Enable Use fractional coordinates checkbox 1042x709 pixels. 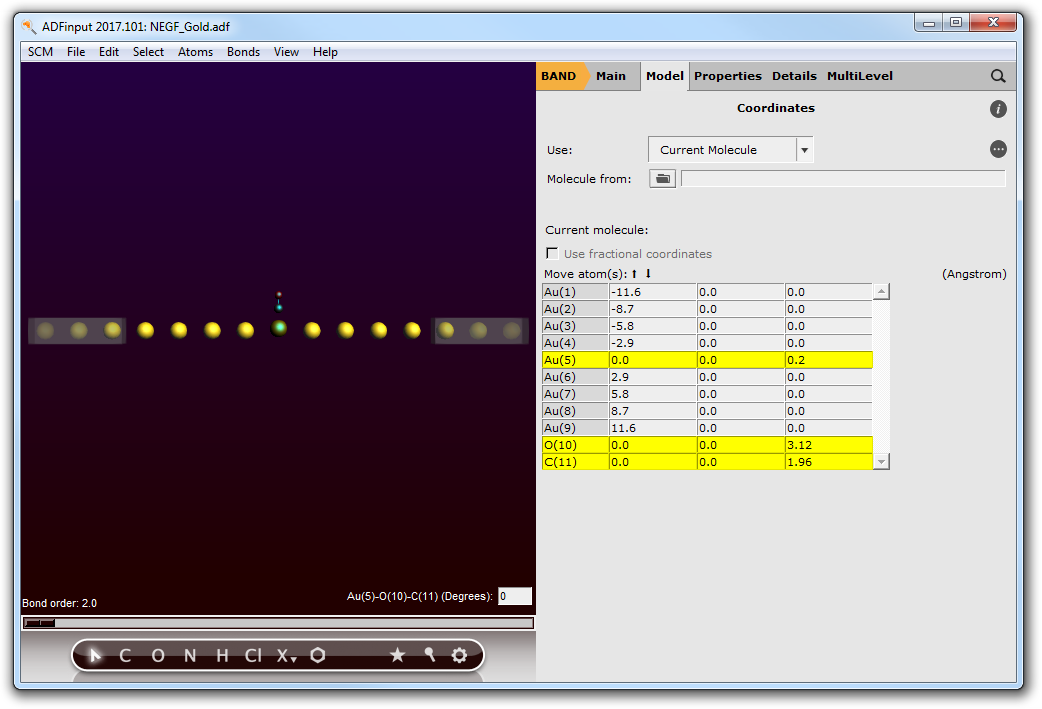tap(552, 253)
